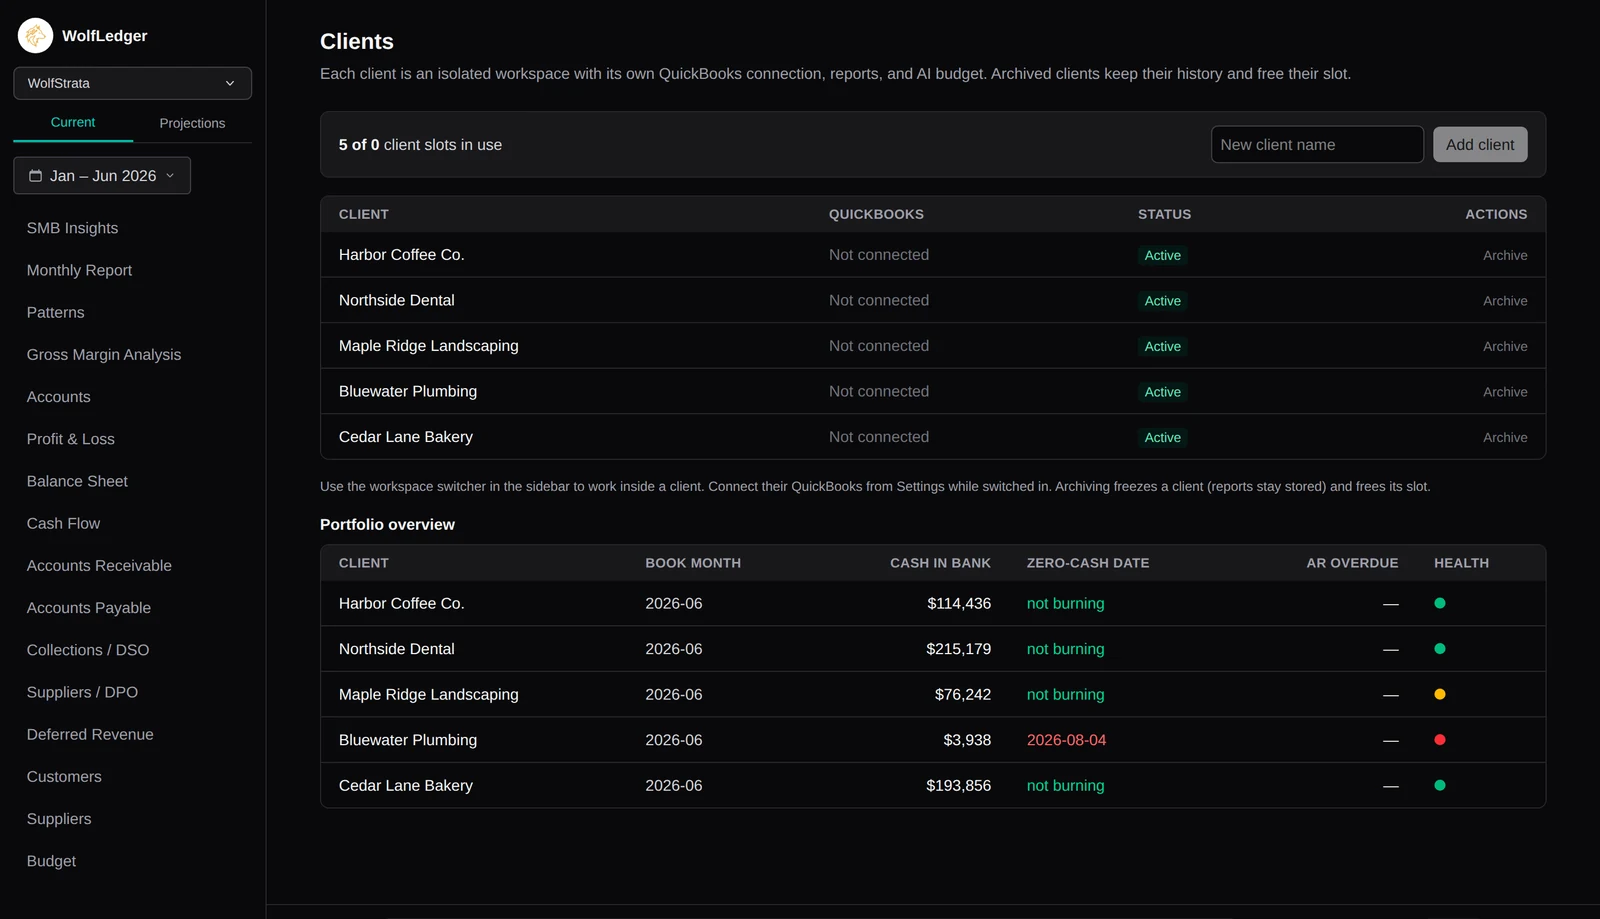Open the Budget page
1600x919 pixels.
pyautogui.click(x=51, y=861)
